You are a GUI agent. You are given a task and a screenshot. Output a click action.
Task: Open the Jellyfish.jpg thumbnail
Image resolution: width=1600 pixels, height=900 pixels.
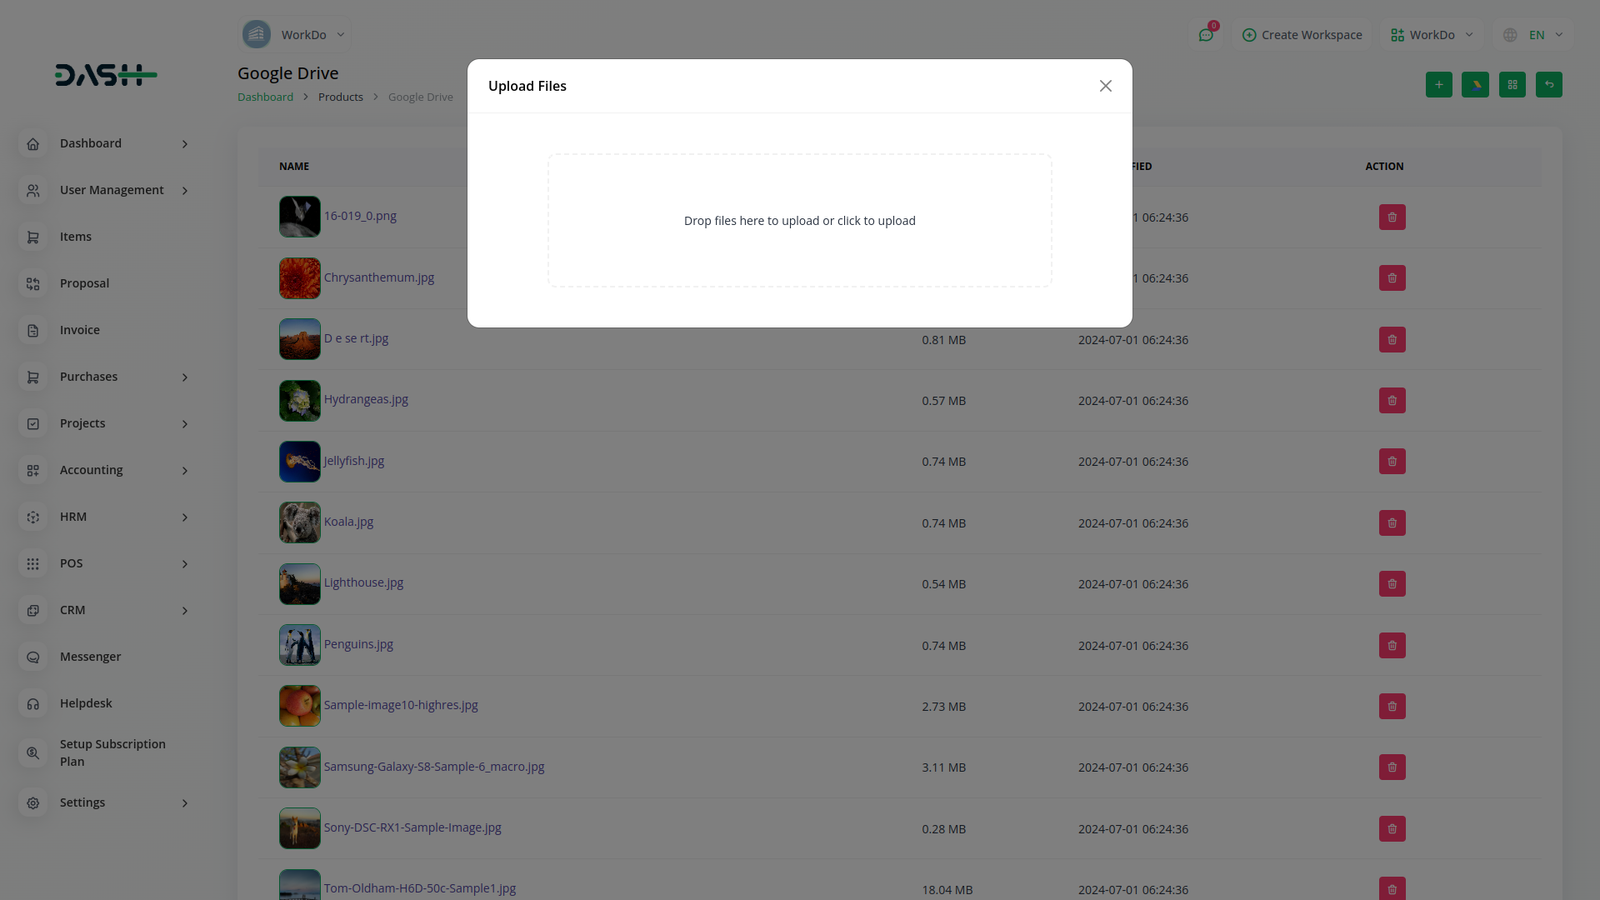pos(300,462)
